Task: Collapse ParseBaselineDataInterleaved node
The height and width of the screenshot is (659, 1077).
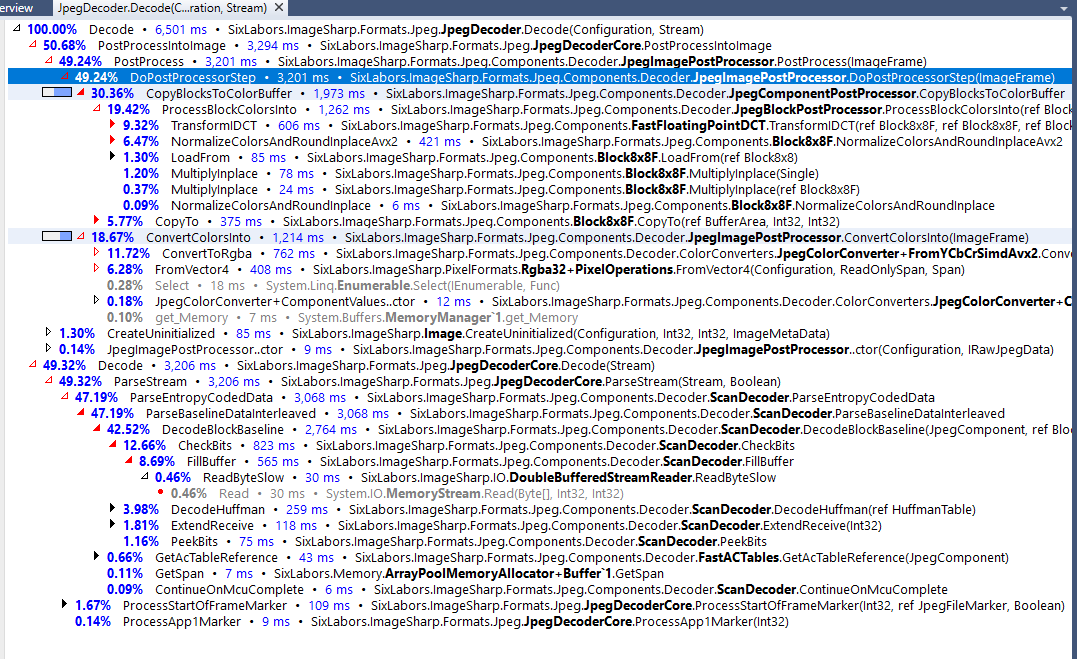Action: tap(80, 412)
